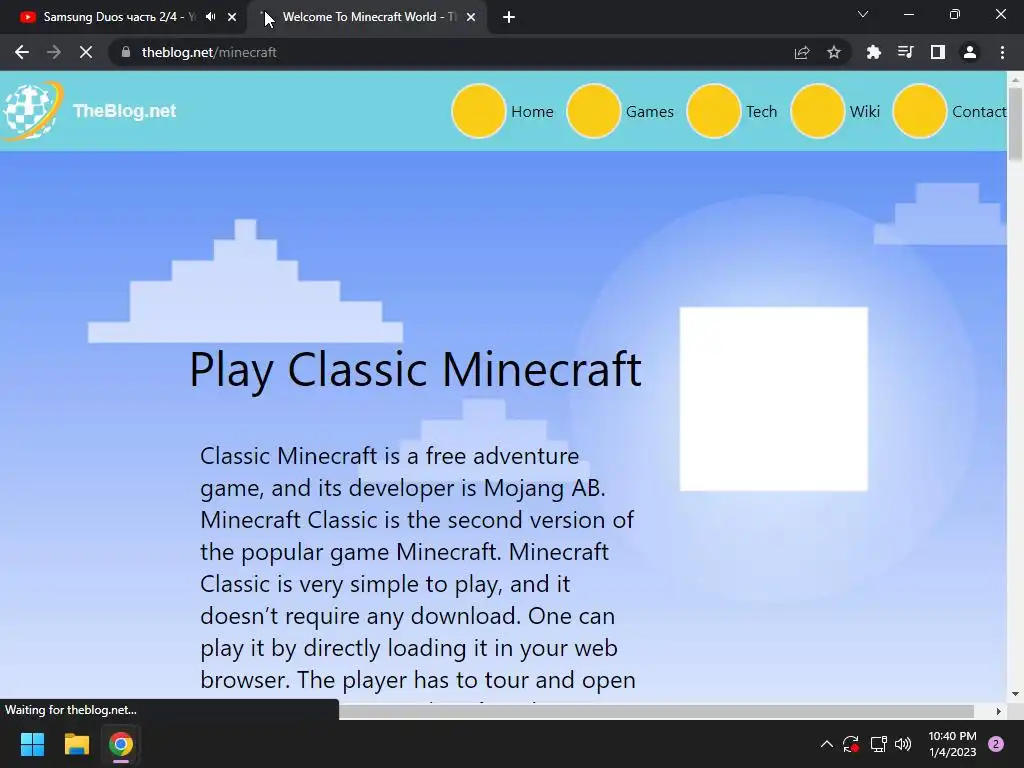Image resolution: width=1024 pixels, height=768 pixels.
Task: Click the forward navigation arrow
Action: coord(54,52)
